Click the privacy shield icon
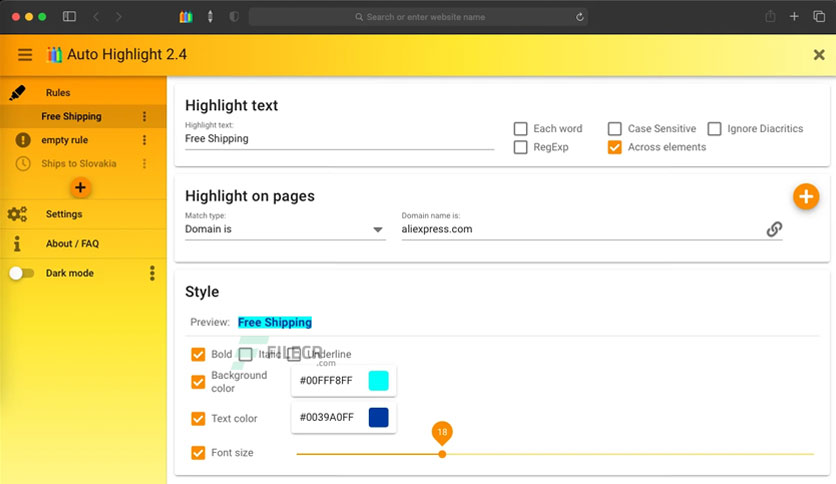836x484 pixels. tap(234, 17)
